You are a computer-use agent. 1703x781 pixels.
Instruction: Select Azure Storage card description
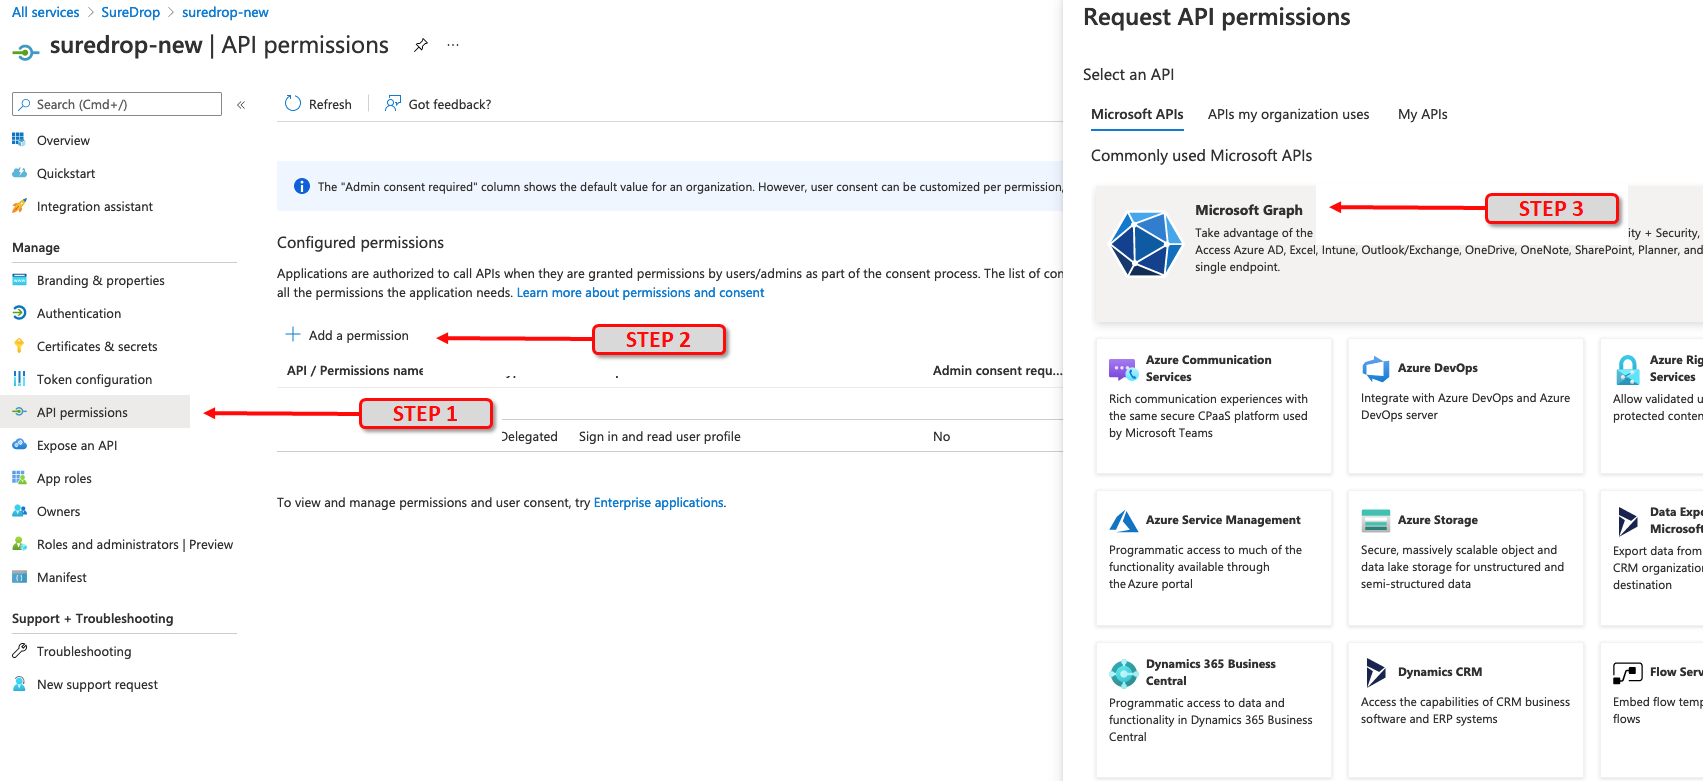pos(1462,567)
